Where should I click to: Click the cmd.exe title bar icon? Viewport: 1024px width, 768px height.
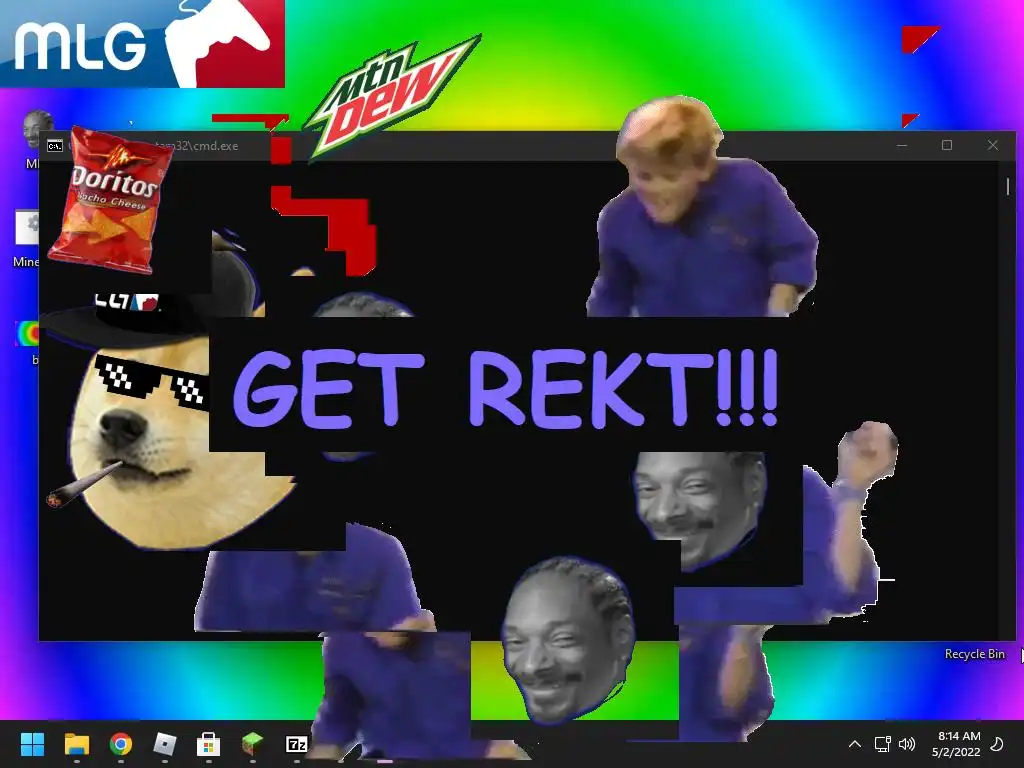pos(55,146)
